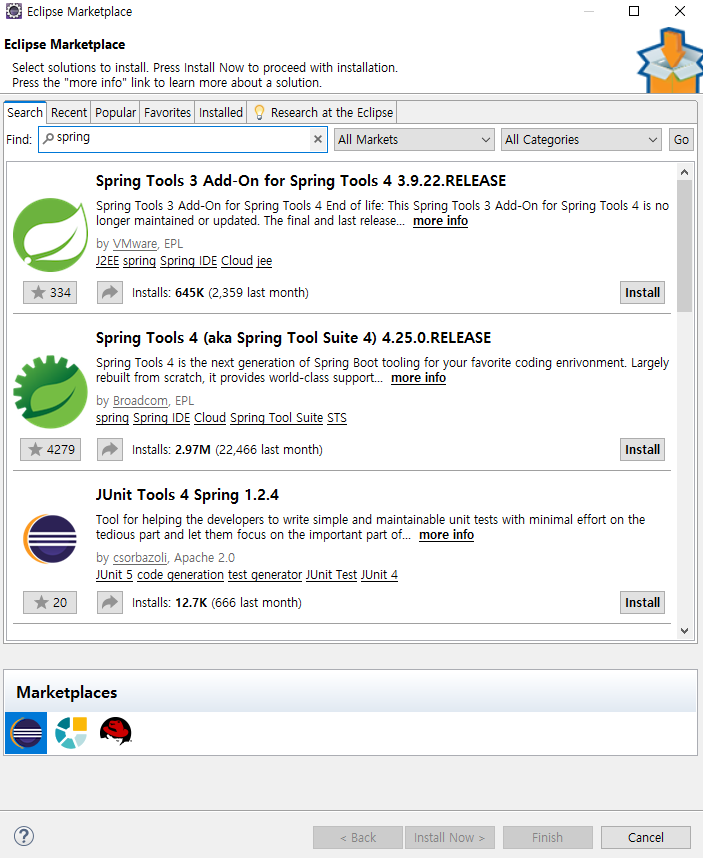Click the results list scrollbar thumb

coord(684,246)
